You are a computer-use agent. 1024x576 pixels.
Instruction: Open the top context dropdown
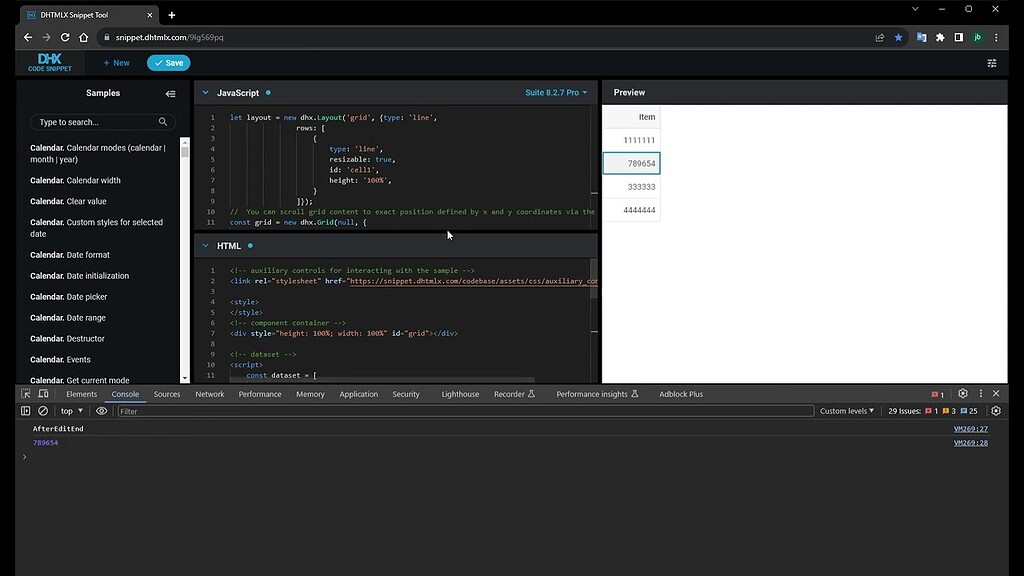(72, 411)
